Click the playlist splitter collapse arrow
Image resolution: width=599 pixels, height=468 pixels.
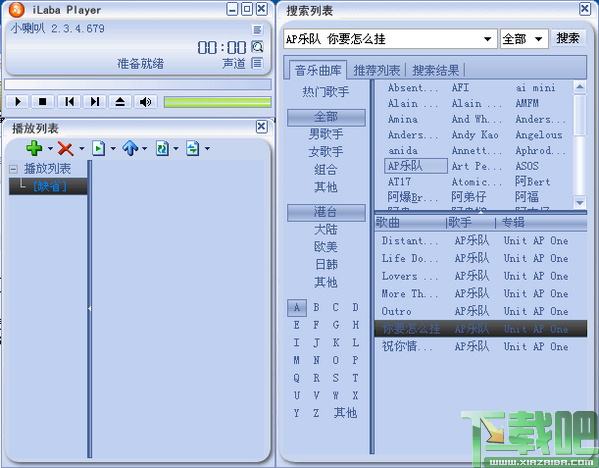coord(89,308)
